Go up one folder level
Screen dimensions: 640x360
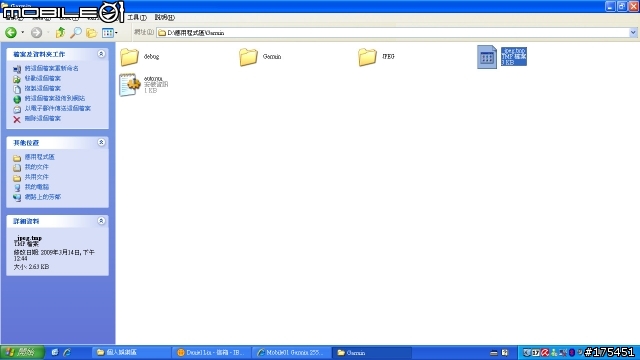pyautogui.click(x=60, y=33)
